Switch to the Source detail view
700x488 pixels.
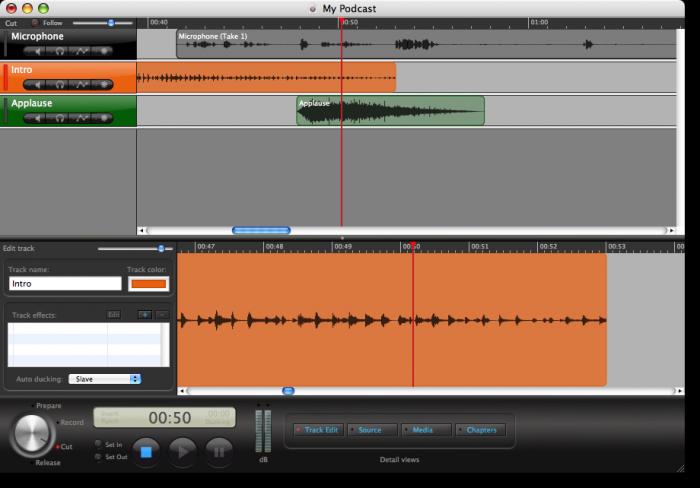click(x=372, y=430)
